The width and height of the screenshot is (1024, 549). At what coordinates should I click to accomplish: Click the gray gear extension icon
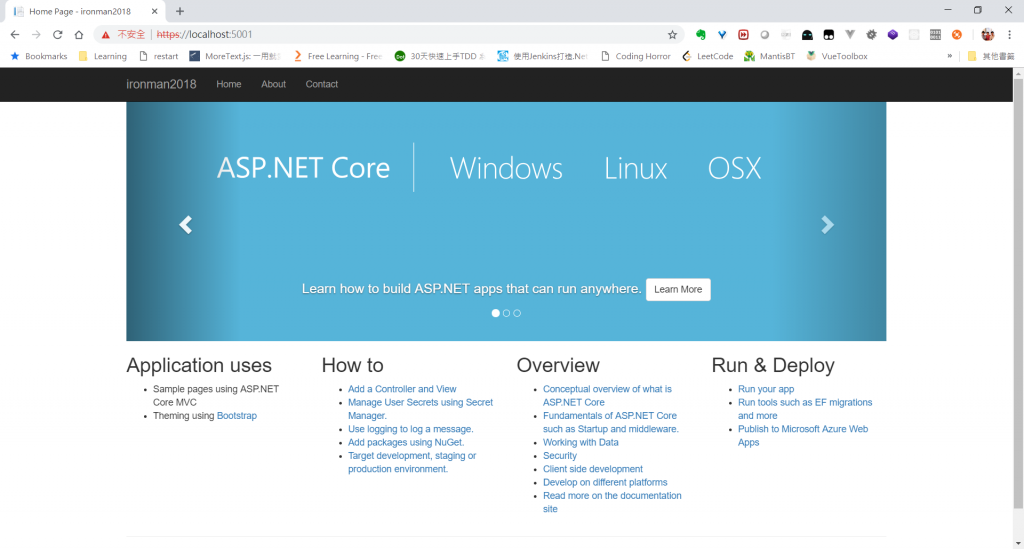[x=871, y=35]
